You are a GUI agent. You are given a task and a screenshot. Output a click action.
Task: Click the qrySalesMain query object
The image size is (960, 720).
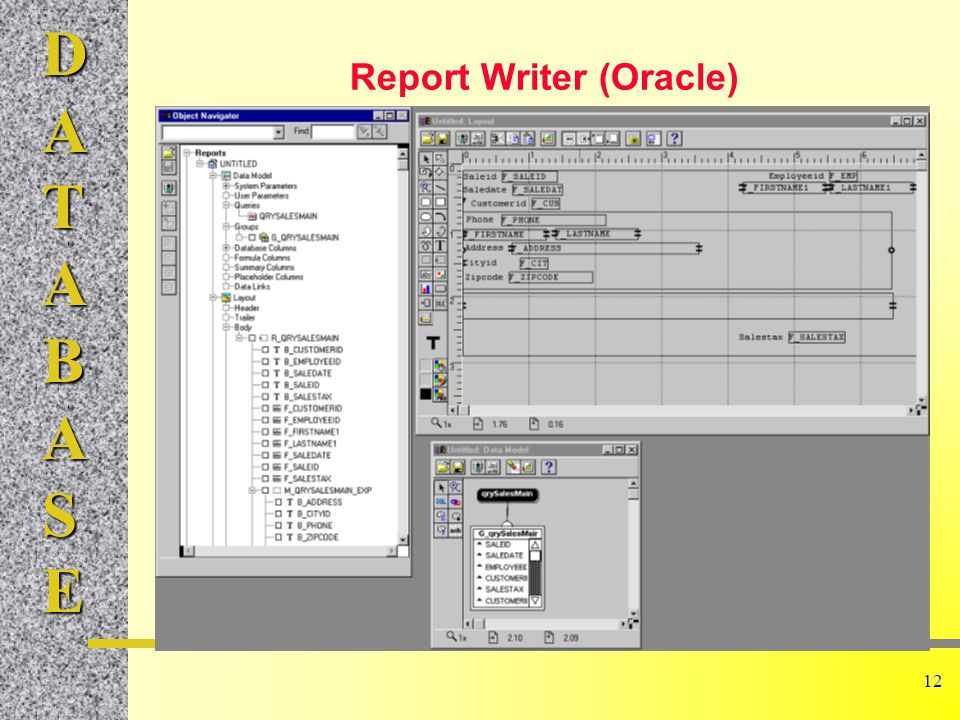[x=507, y=495]
